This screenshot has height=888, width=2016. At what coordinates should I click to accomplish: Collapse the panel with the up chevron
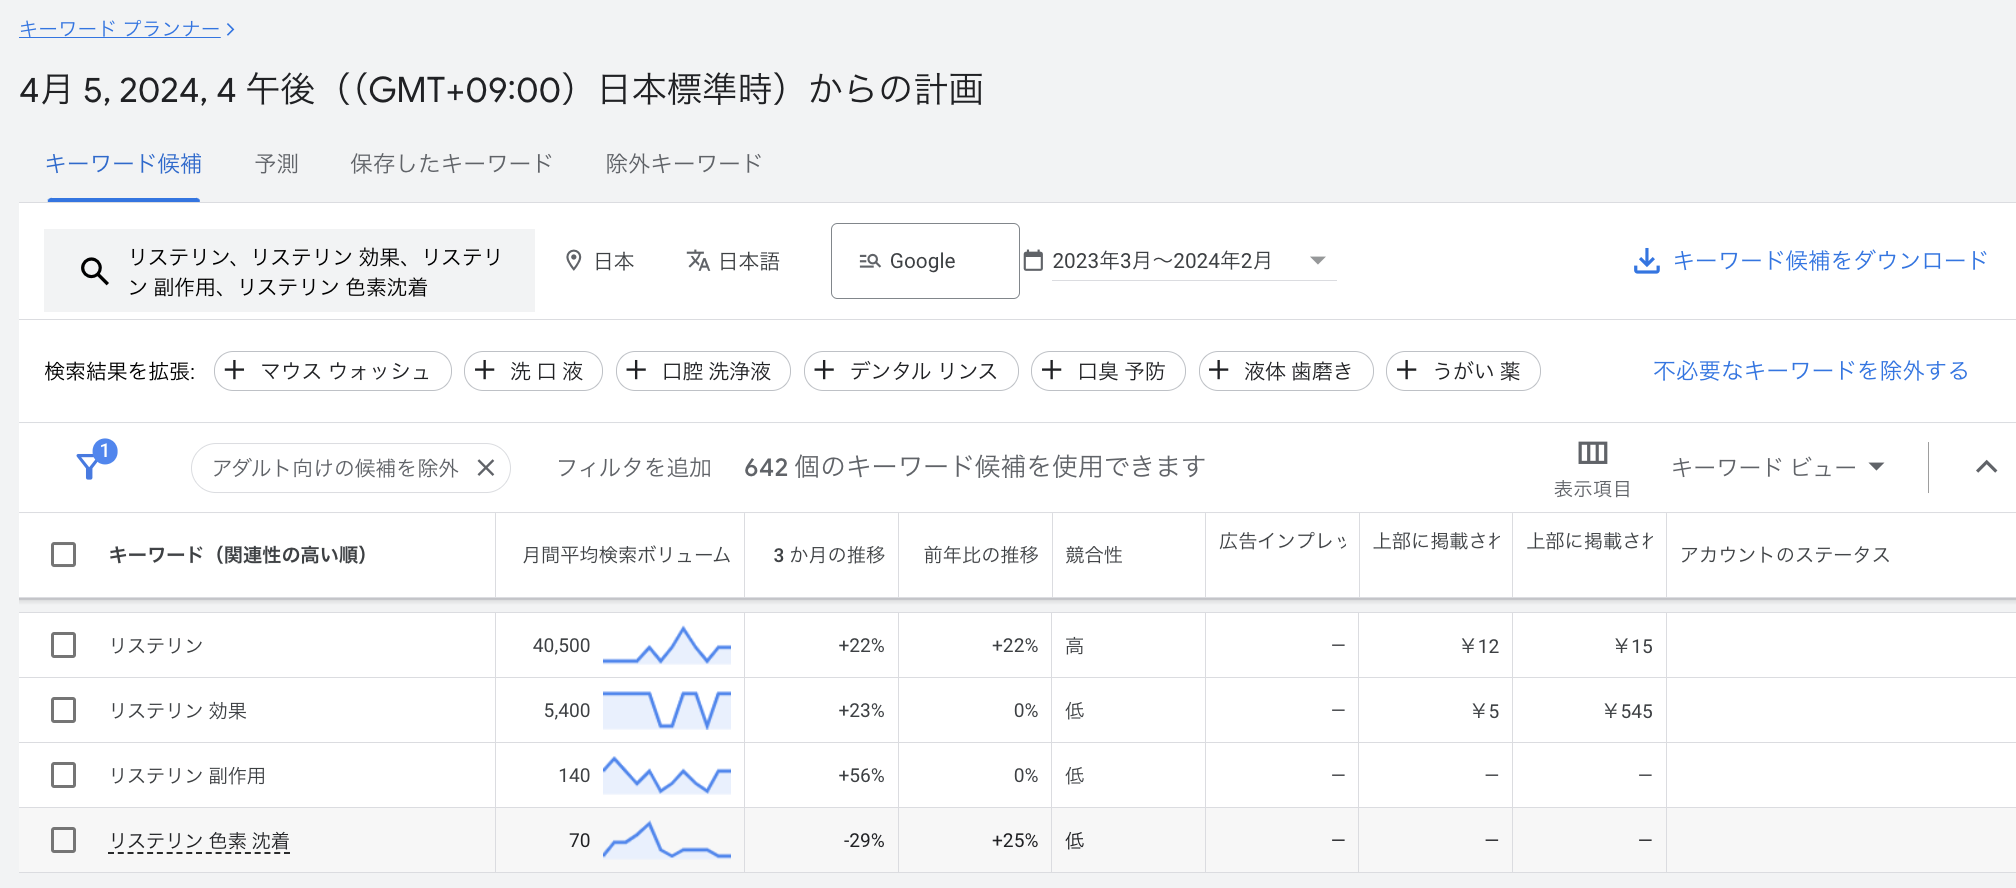click(1986, 467)
